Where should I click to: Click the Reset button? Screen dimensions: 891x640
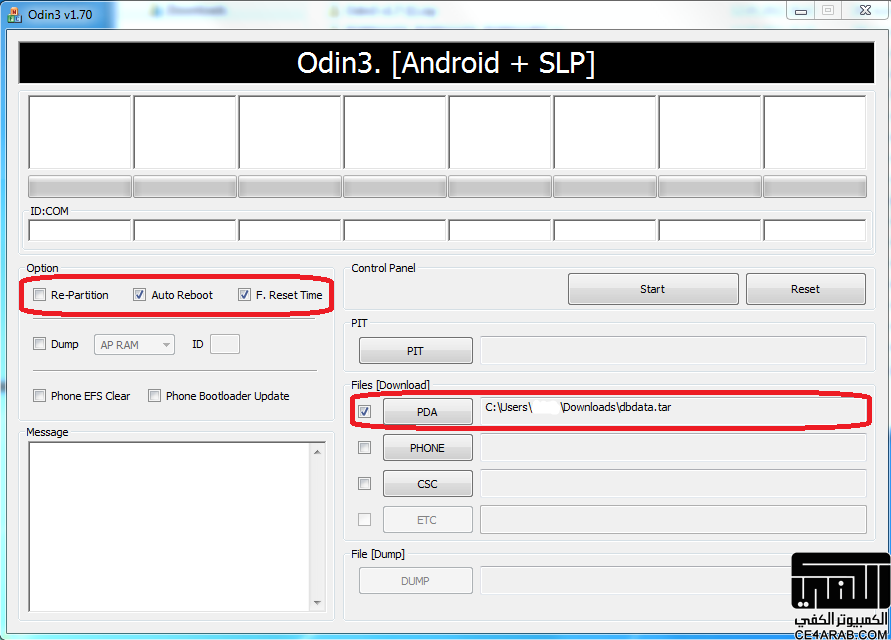(805, 289)
